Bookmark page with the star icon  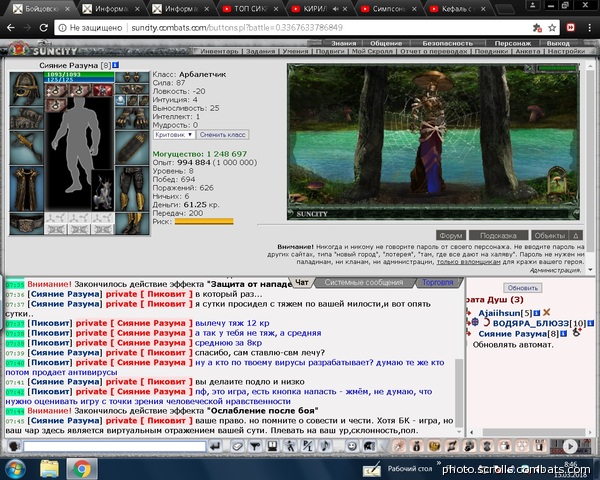[552, 28]
